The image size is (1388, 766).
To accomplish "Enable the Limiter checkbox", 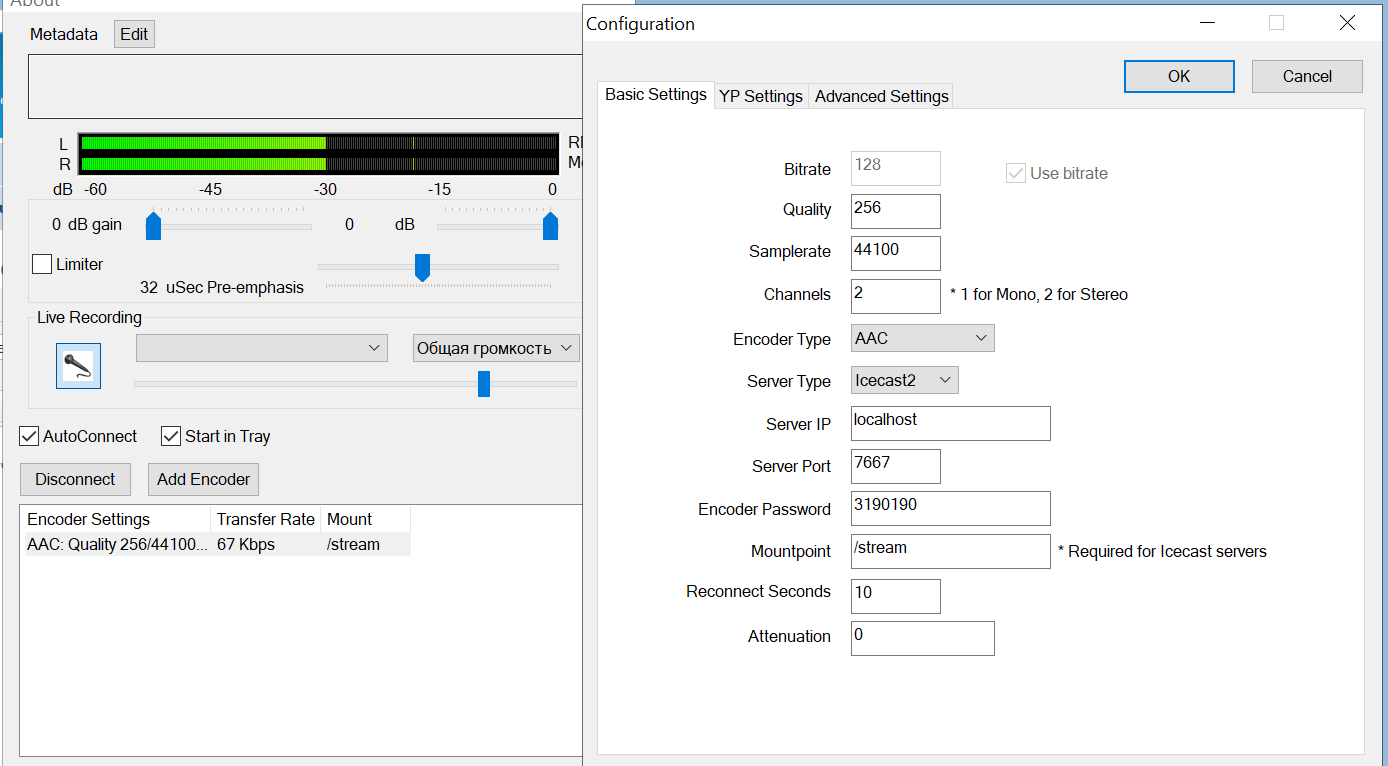I will [x=42, y=264].
